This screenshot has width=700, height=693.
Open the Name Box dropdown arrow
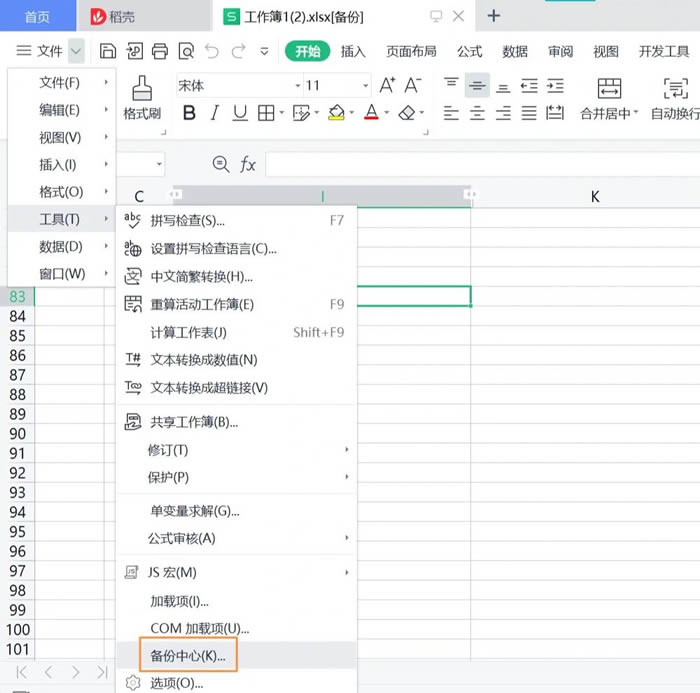(x=159, y=164)
